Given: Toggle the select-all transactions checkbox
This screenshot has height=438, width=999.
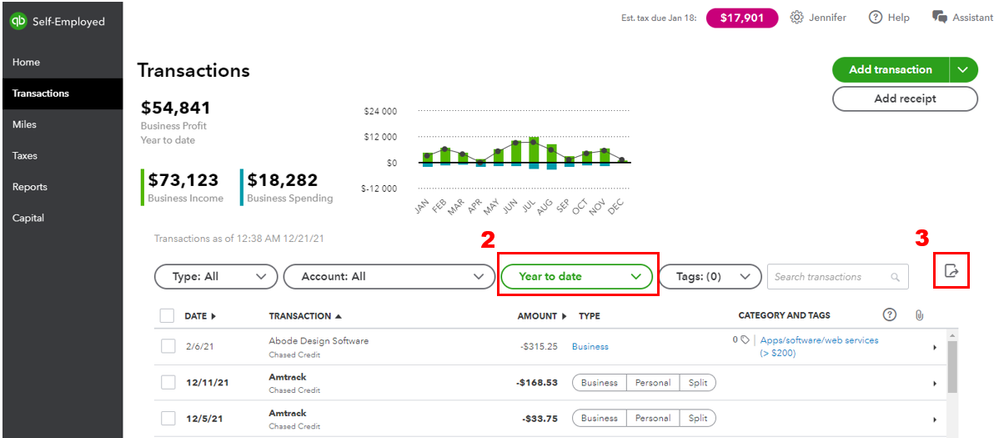Looking at the screenshot, I should click(x=168, y=316).
